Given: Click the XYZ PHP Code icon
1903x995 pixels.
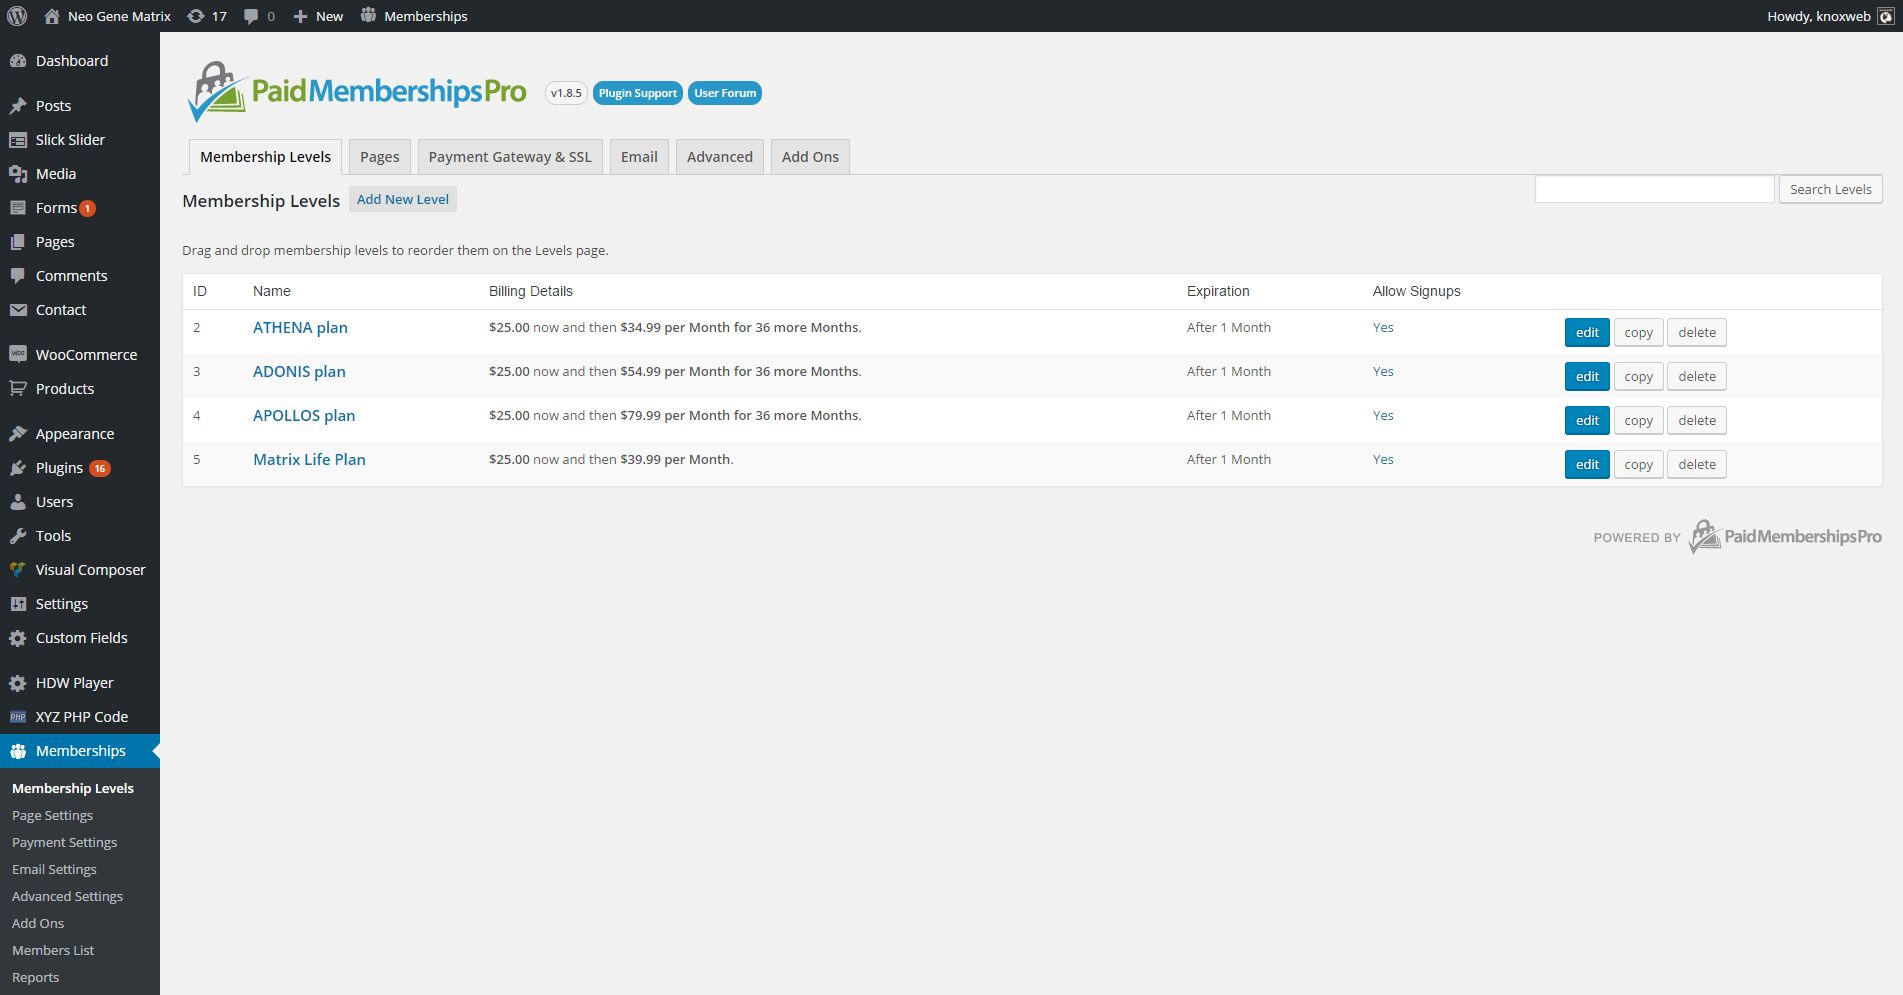Looking at the screenshot, I should (x=18, y=717).
